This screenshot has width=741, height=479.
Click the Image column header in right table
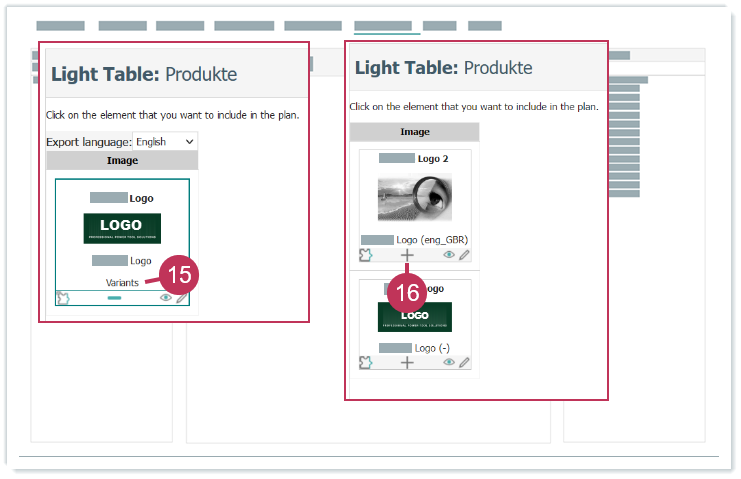(415, 132)
